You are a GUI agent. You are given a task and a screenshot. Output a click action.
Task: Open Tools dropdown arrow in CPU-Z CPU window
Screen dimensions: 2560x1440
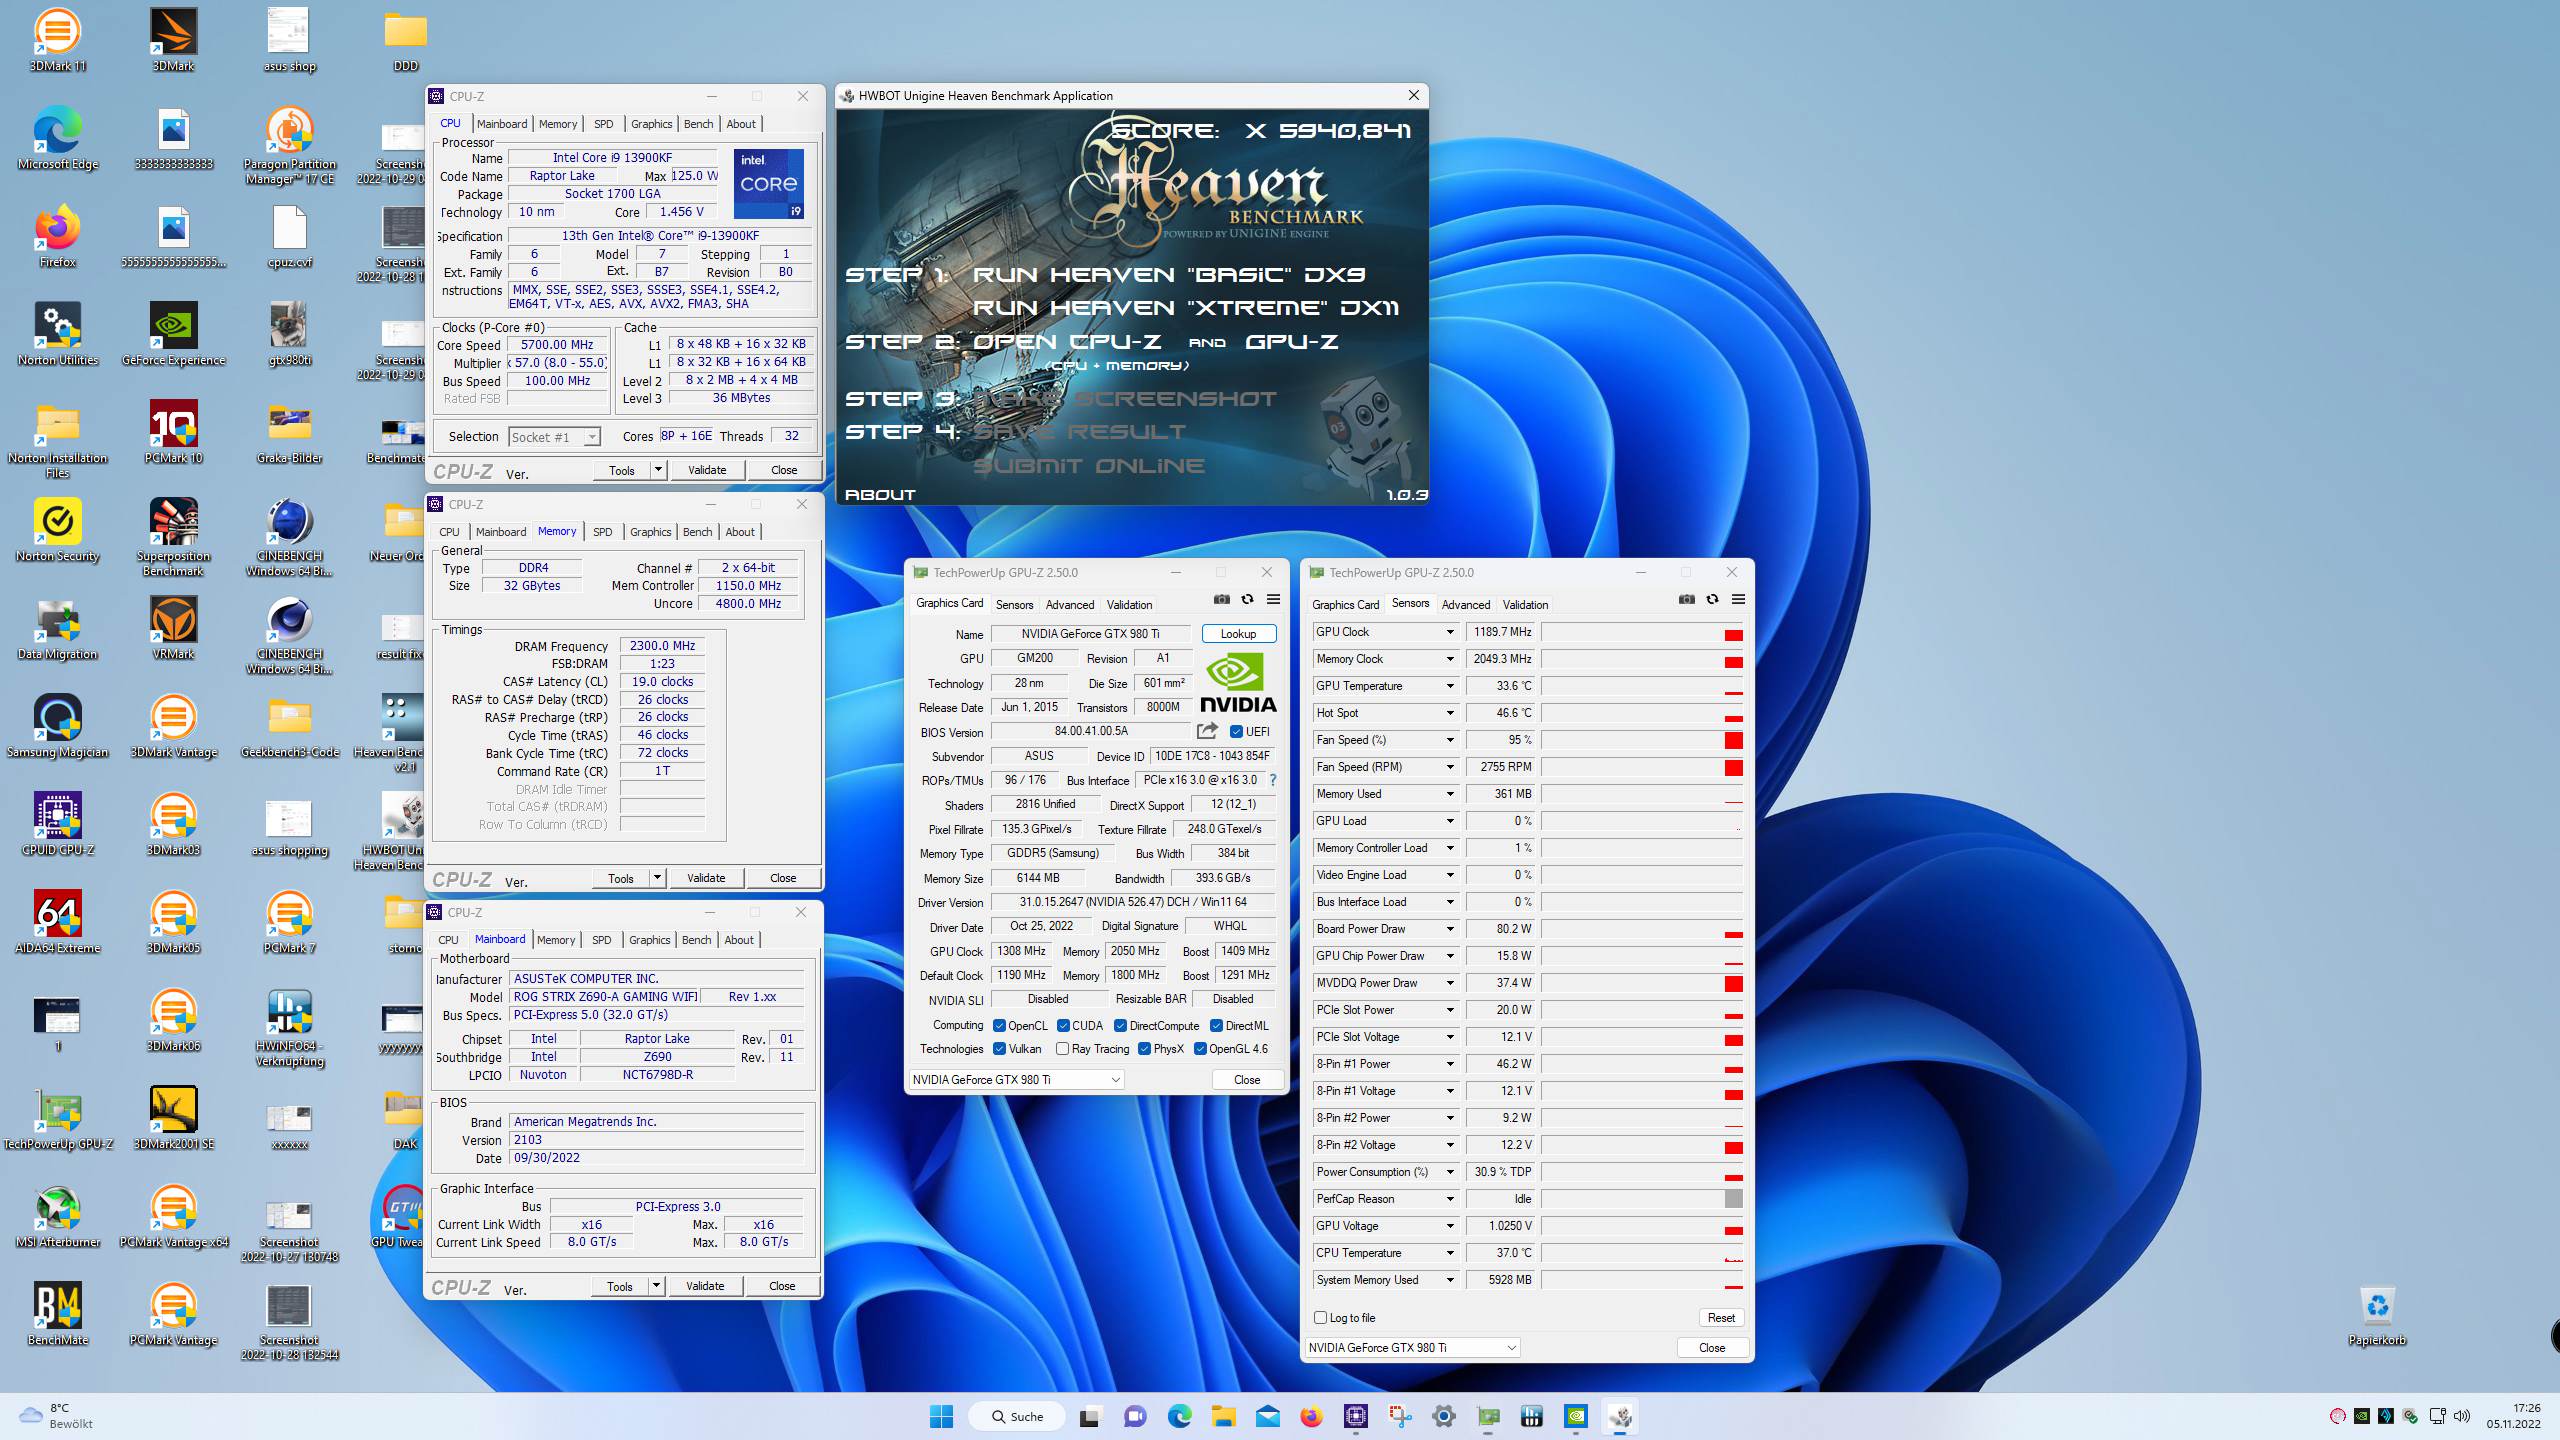[657, 469]
